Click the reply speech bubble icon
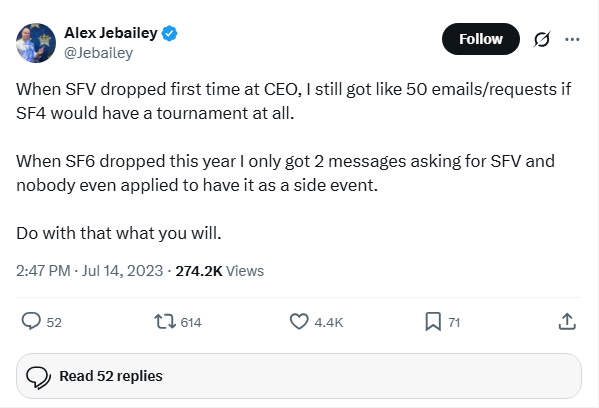The height and width of the screenshot is (408, 599). (x=31, y=321)
